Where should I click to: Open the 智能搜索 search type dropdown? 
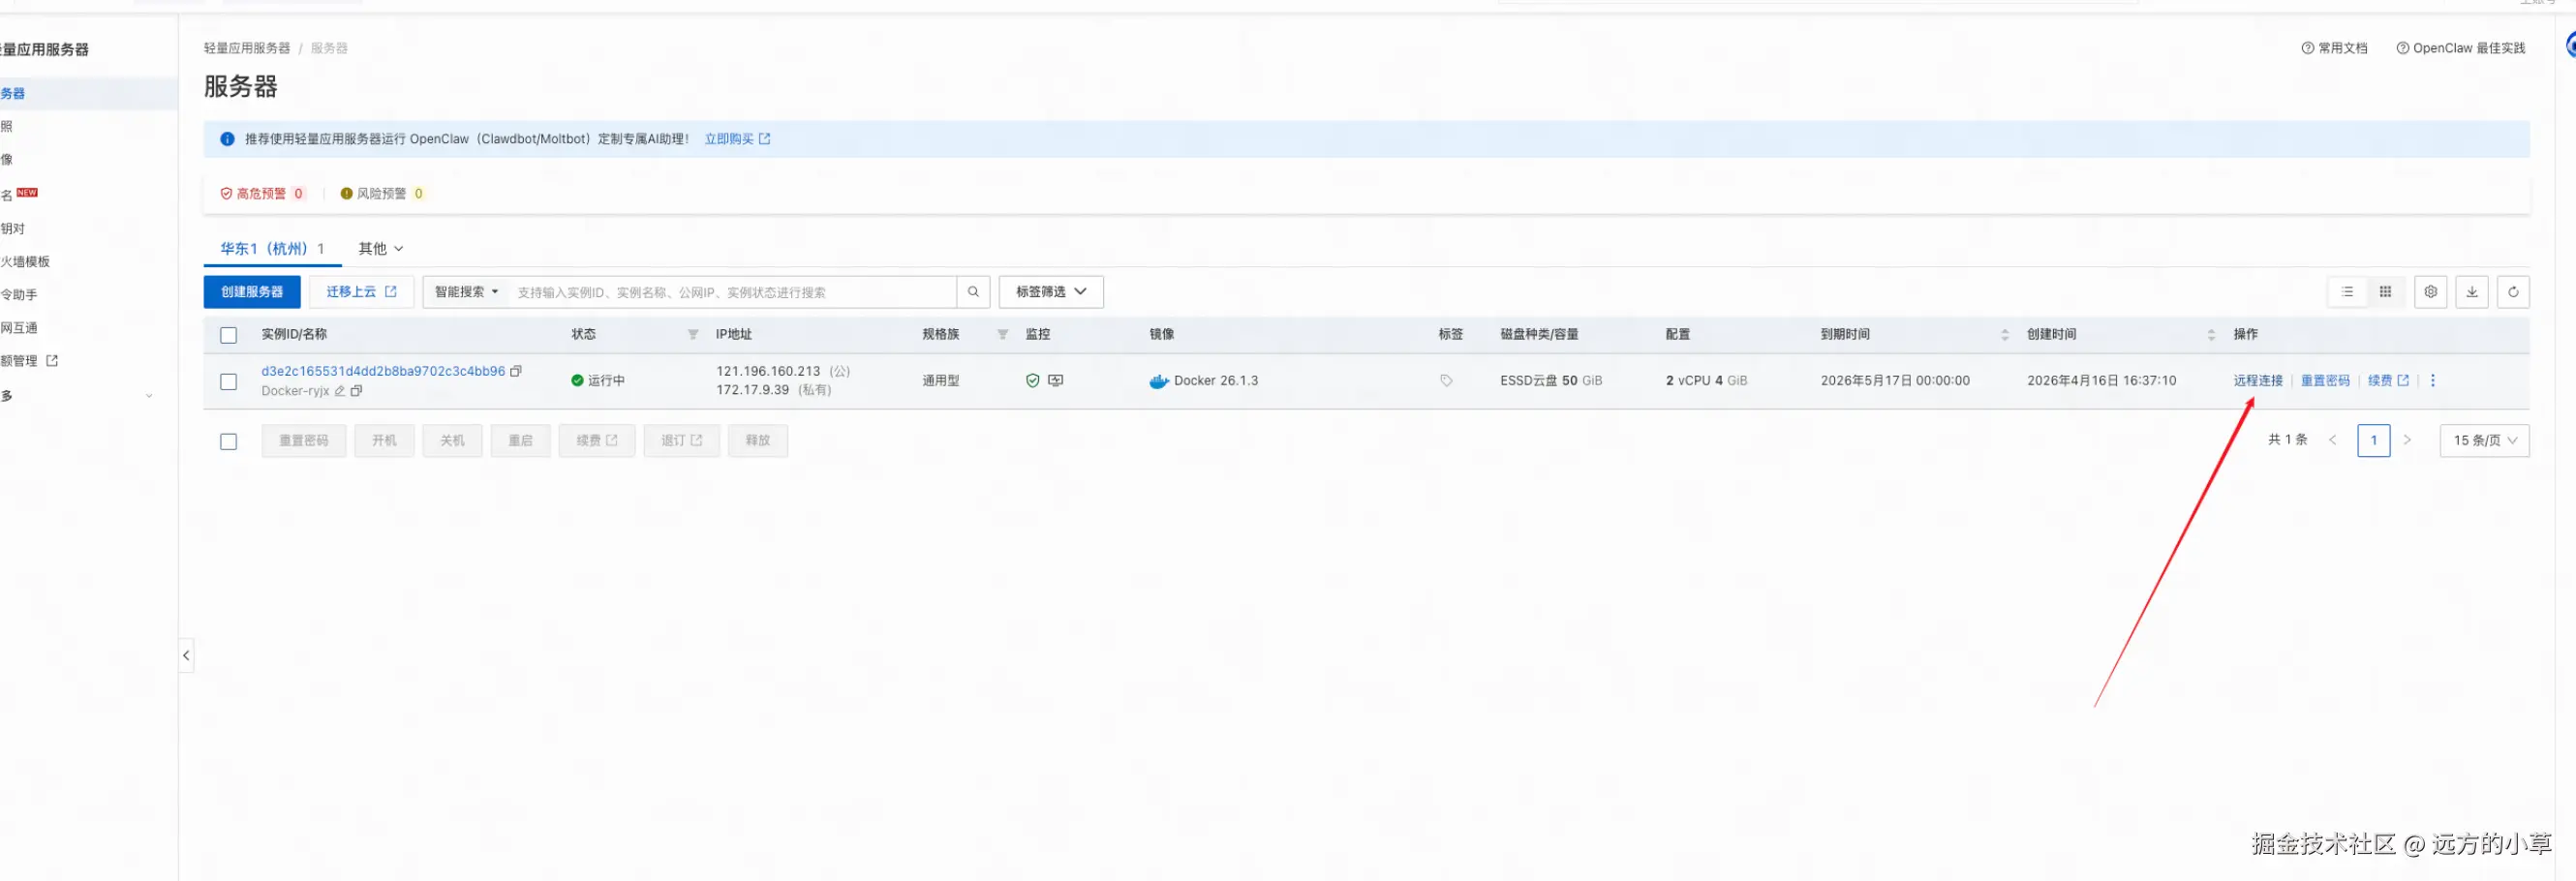coord(466,292)
